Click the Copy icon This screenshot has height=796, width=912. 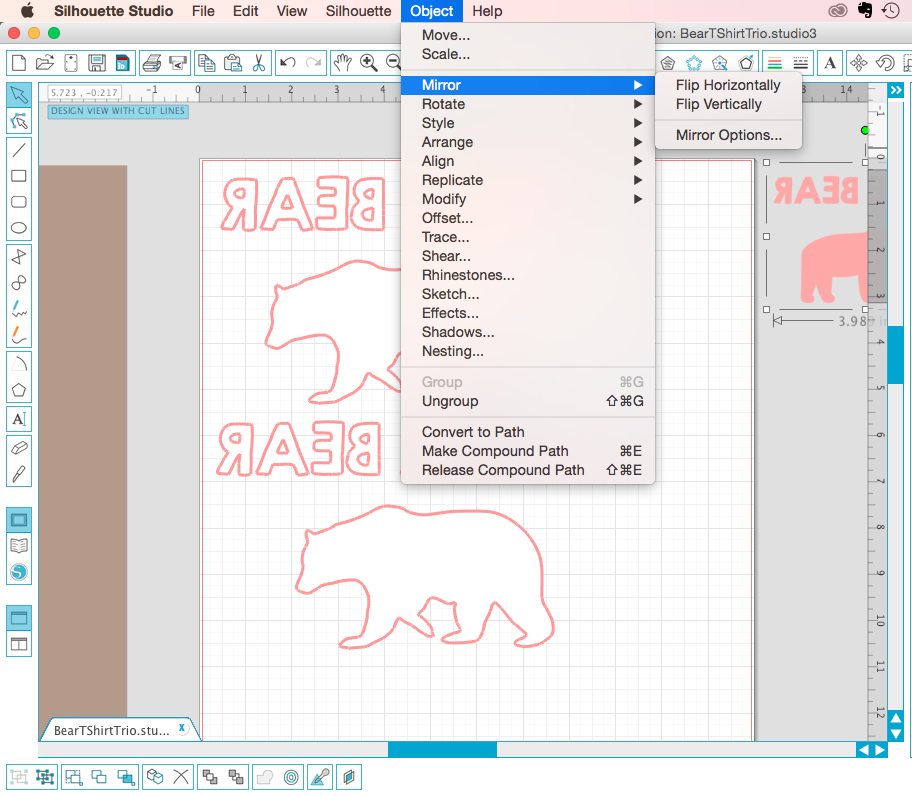point(206,63)
